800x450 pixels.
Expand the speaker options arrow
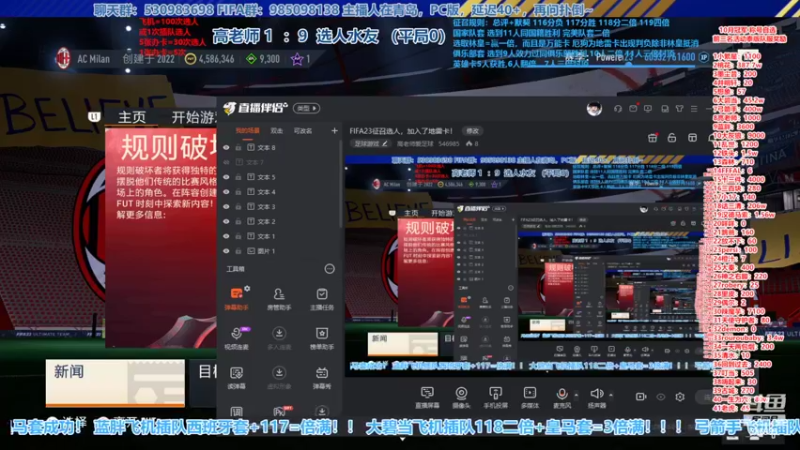pos(611,394)
